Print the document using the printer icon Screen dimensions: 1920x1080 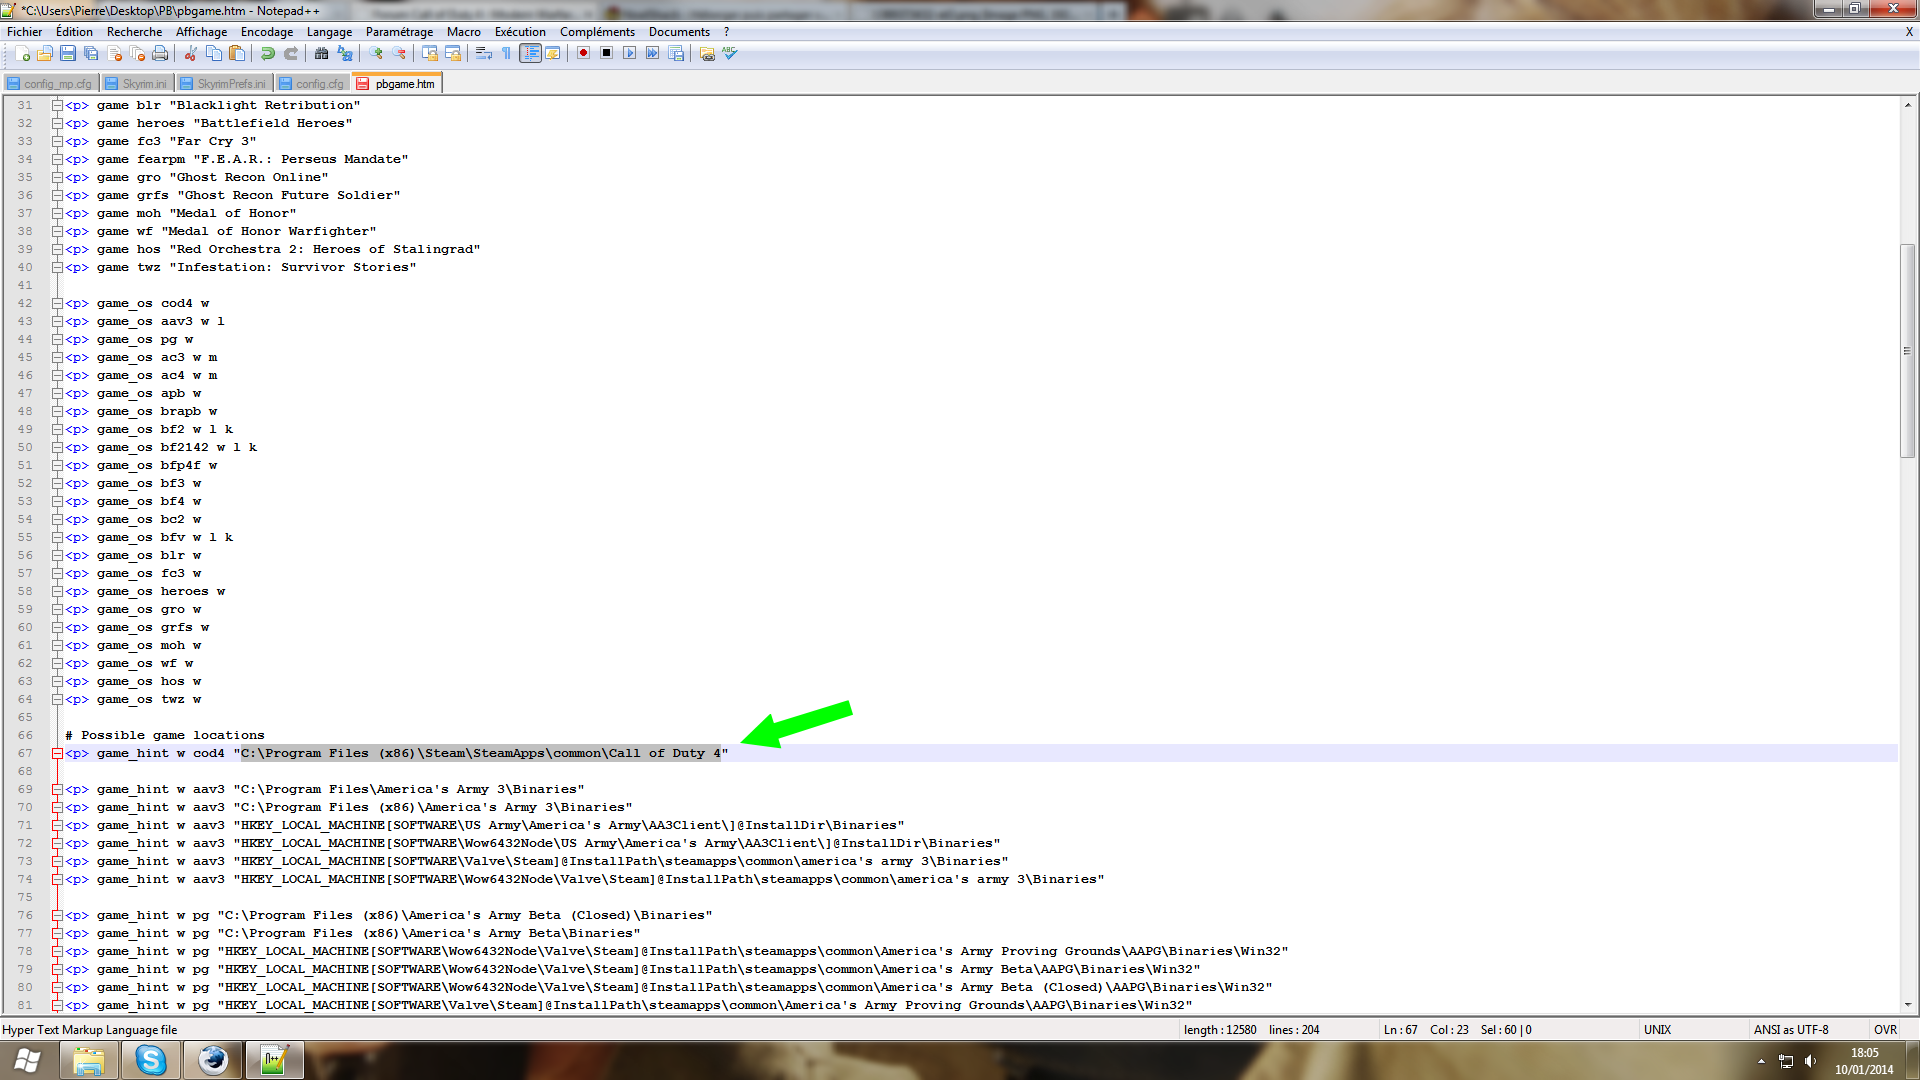pos(160,54)
